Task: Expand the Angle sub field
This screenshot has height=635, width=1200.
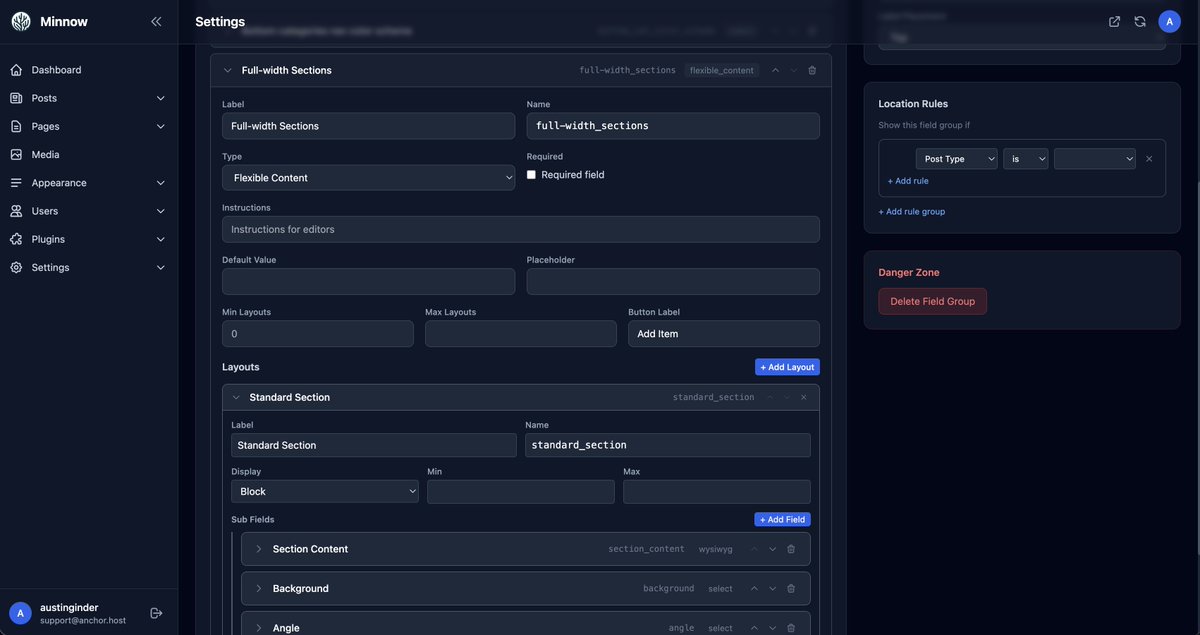Action: (x=258, y=628)
